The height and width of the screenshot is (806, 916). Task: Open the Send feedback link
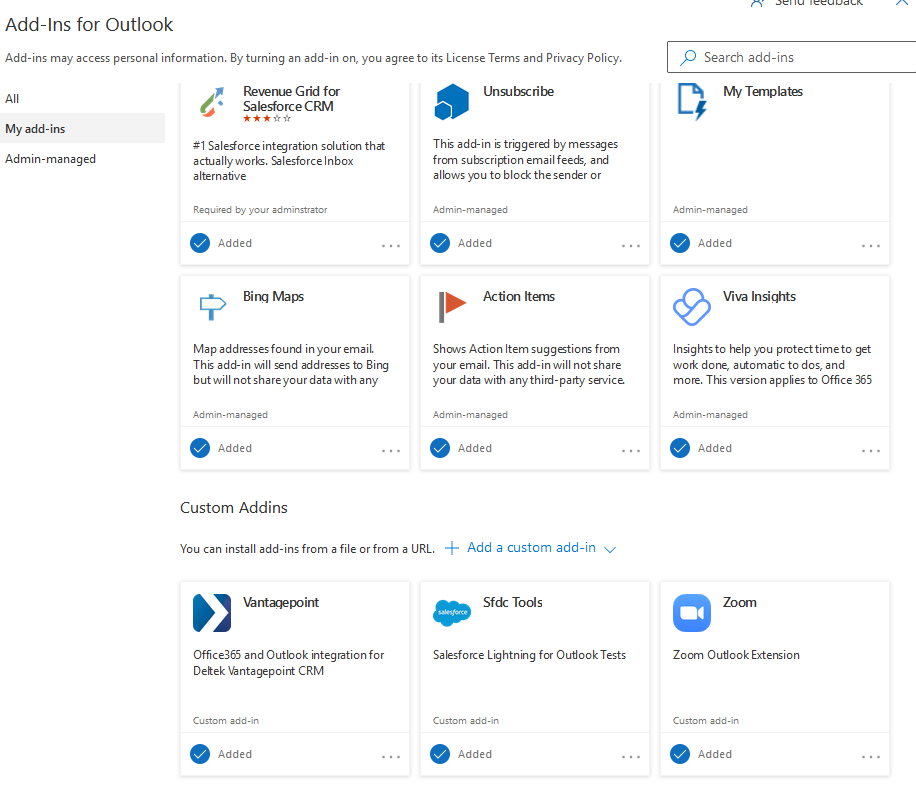coord(818,3)
